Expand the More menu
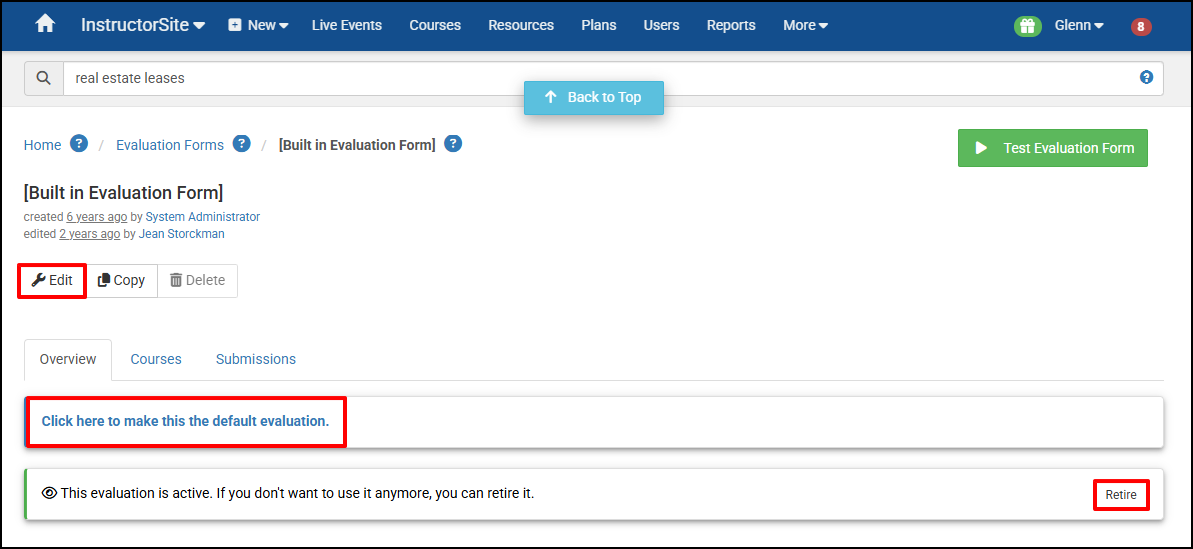Viewport: 1193px width, 549px height. pos(806,25)
